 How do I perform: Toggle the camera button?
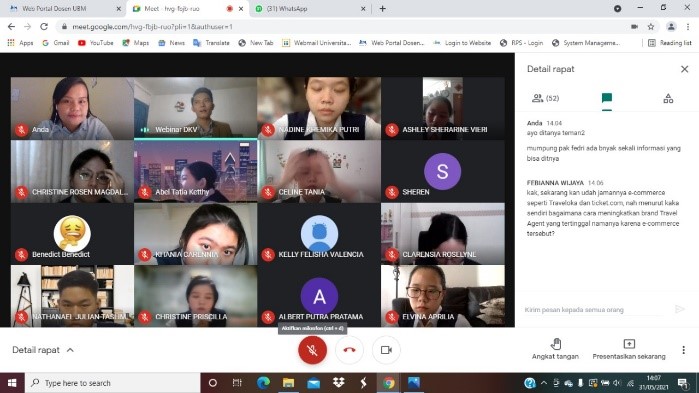(386, 350)
